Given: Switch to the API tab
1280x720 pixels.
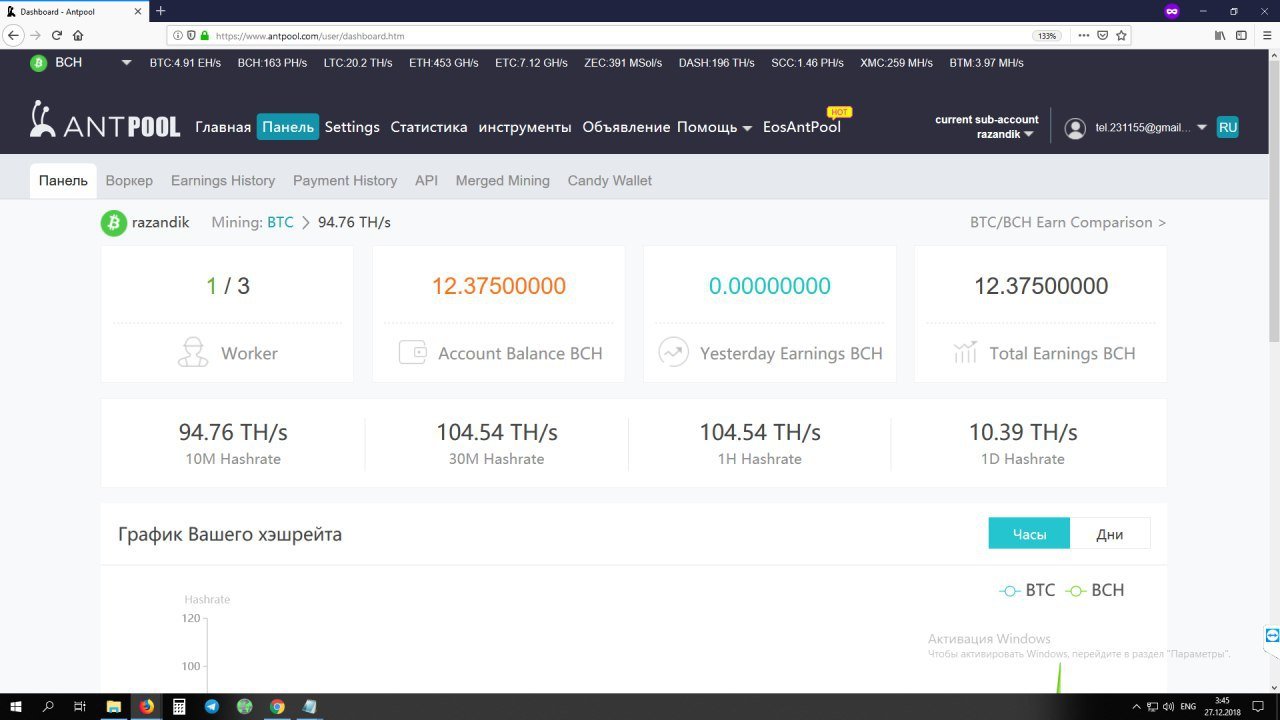Looking at the screenshot, I should (426, 181).
